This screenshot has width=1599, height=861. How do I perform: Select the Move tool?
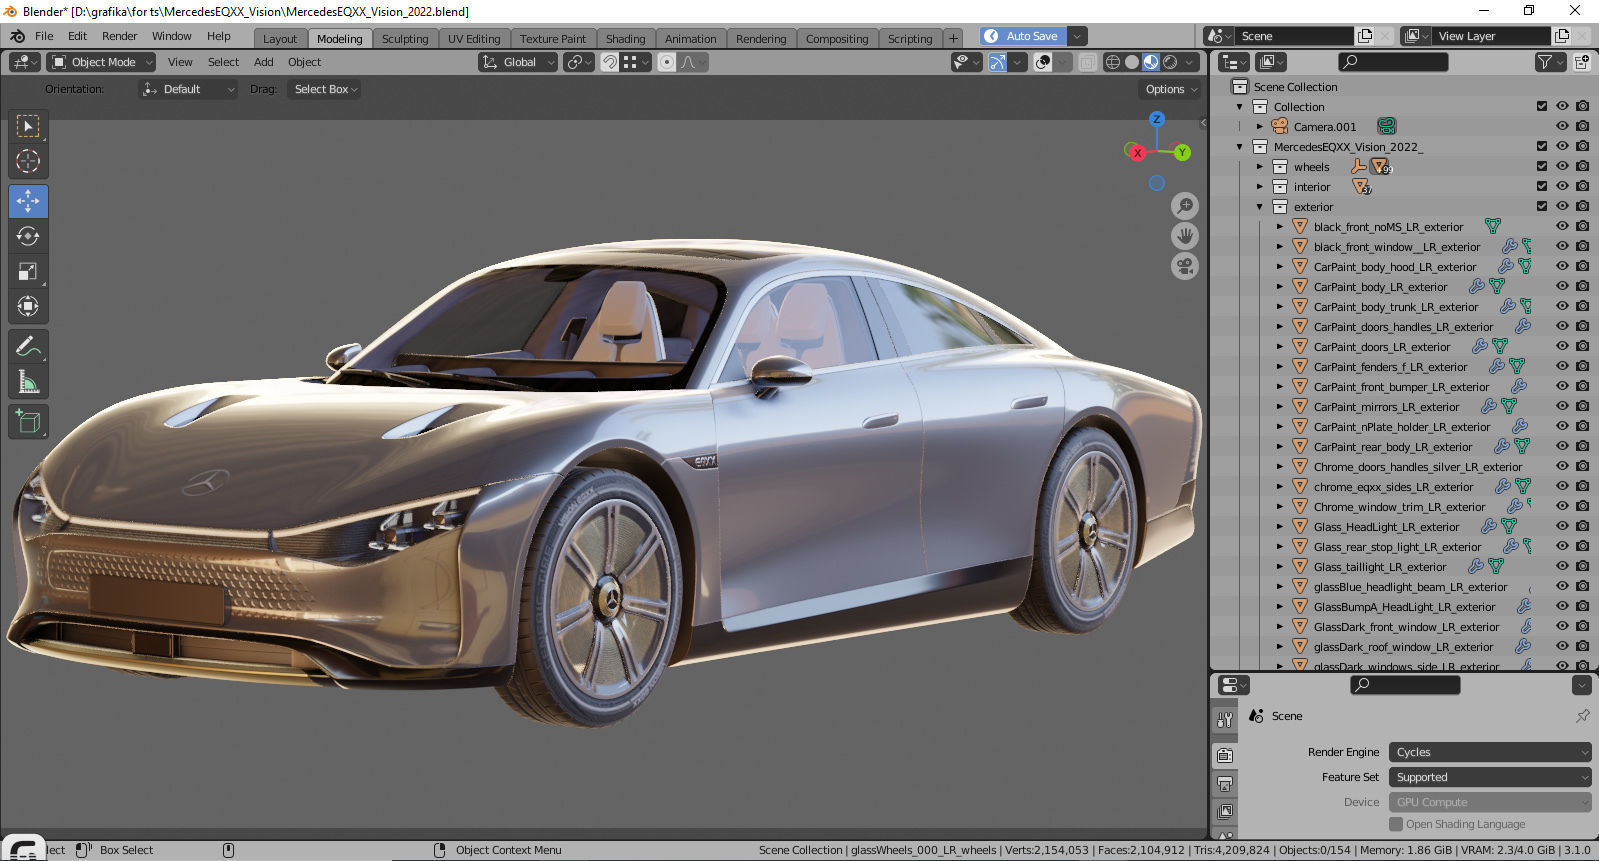[x=28, y=201]
